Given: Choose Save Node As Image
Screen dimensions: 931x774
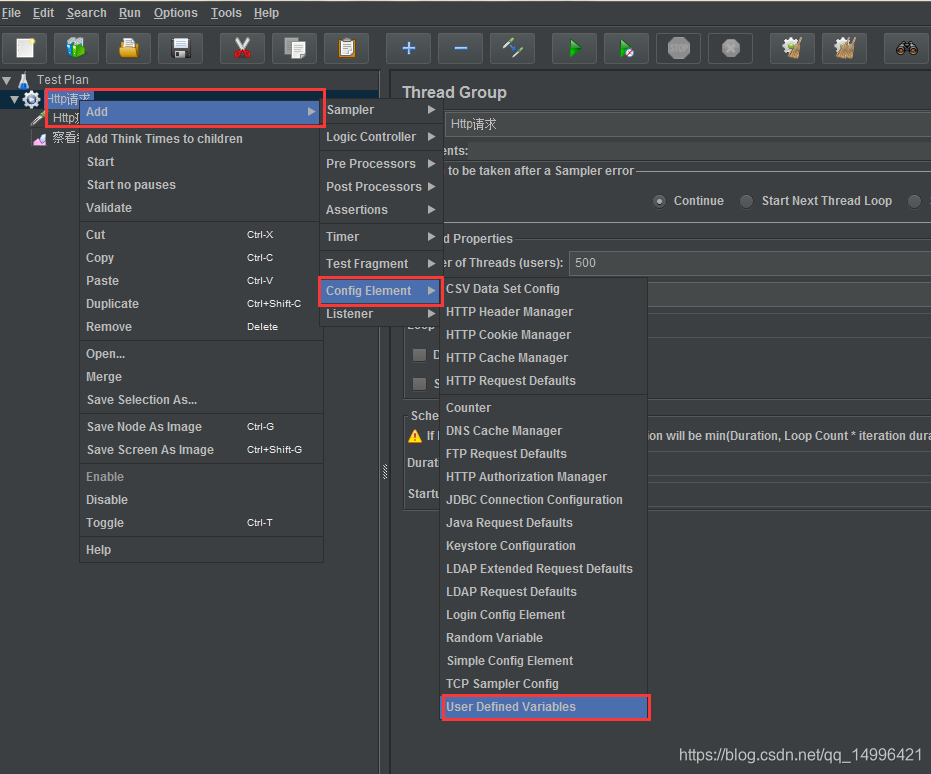Looking at the screenshot, I should 201,427.
